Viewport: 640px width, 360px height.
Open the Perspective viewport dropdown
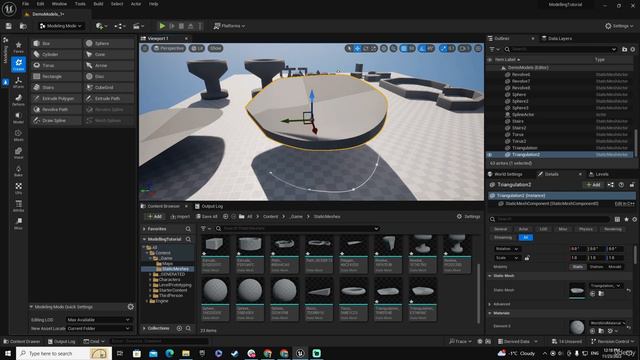point(169,48)
